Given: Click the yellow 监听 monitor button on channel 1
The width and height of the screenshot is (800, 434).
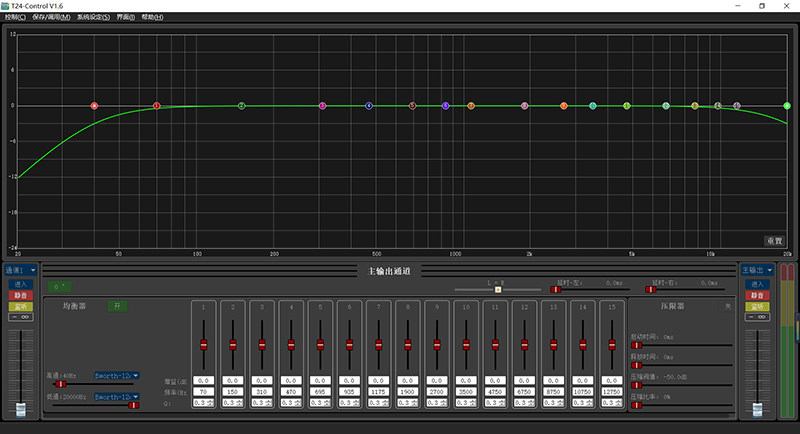Looking at the screenshot, I should 20,307.
